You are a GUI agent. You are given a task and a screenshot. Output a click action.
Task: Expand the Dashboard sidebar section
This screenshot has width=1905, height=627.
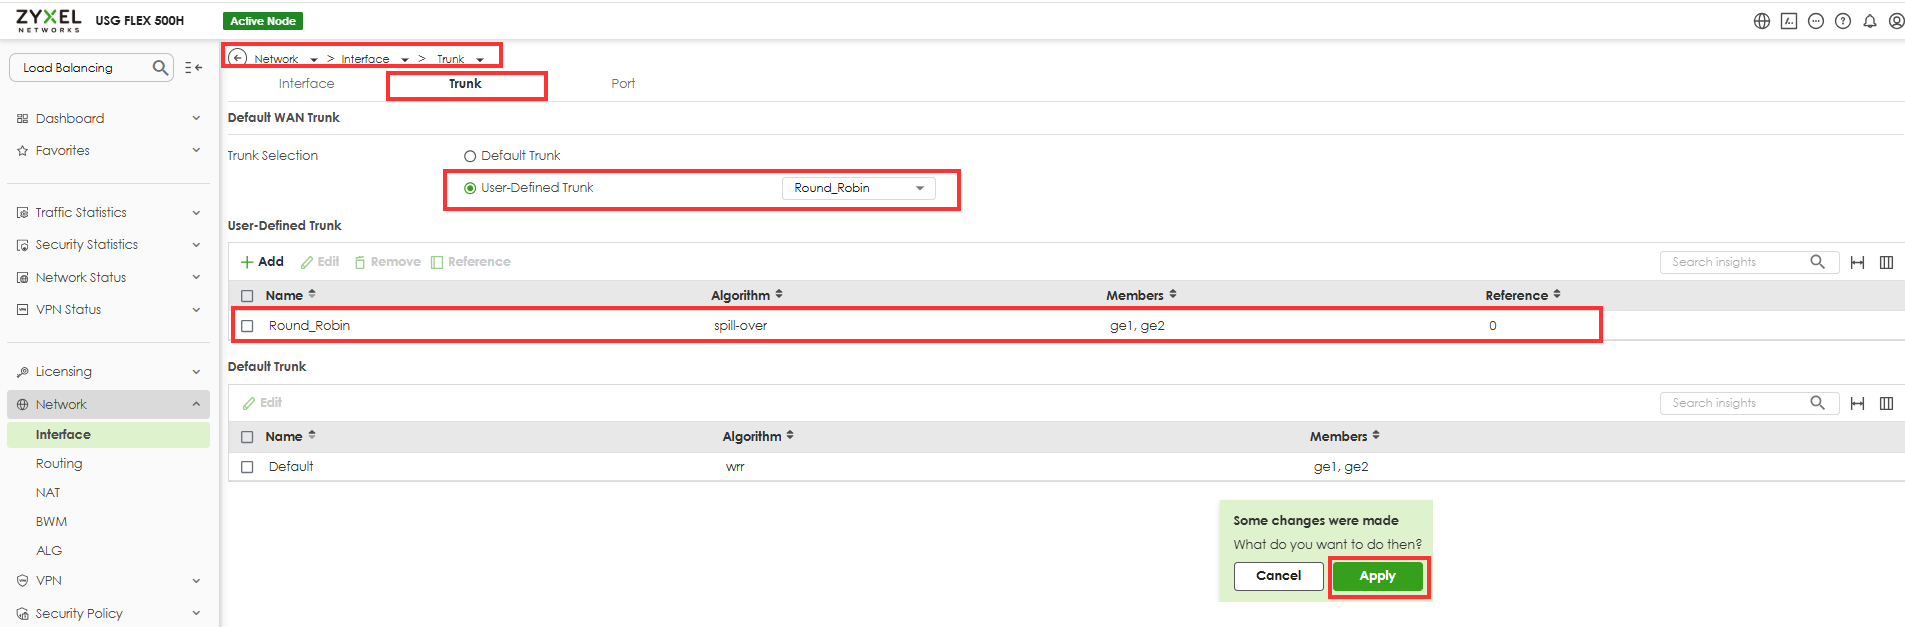tap(108, 118)
